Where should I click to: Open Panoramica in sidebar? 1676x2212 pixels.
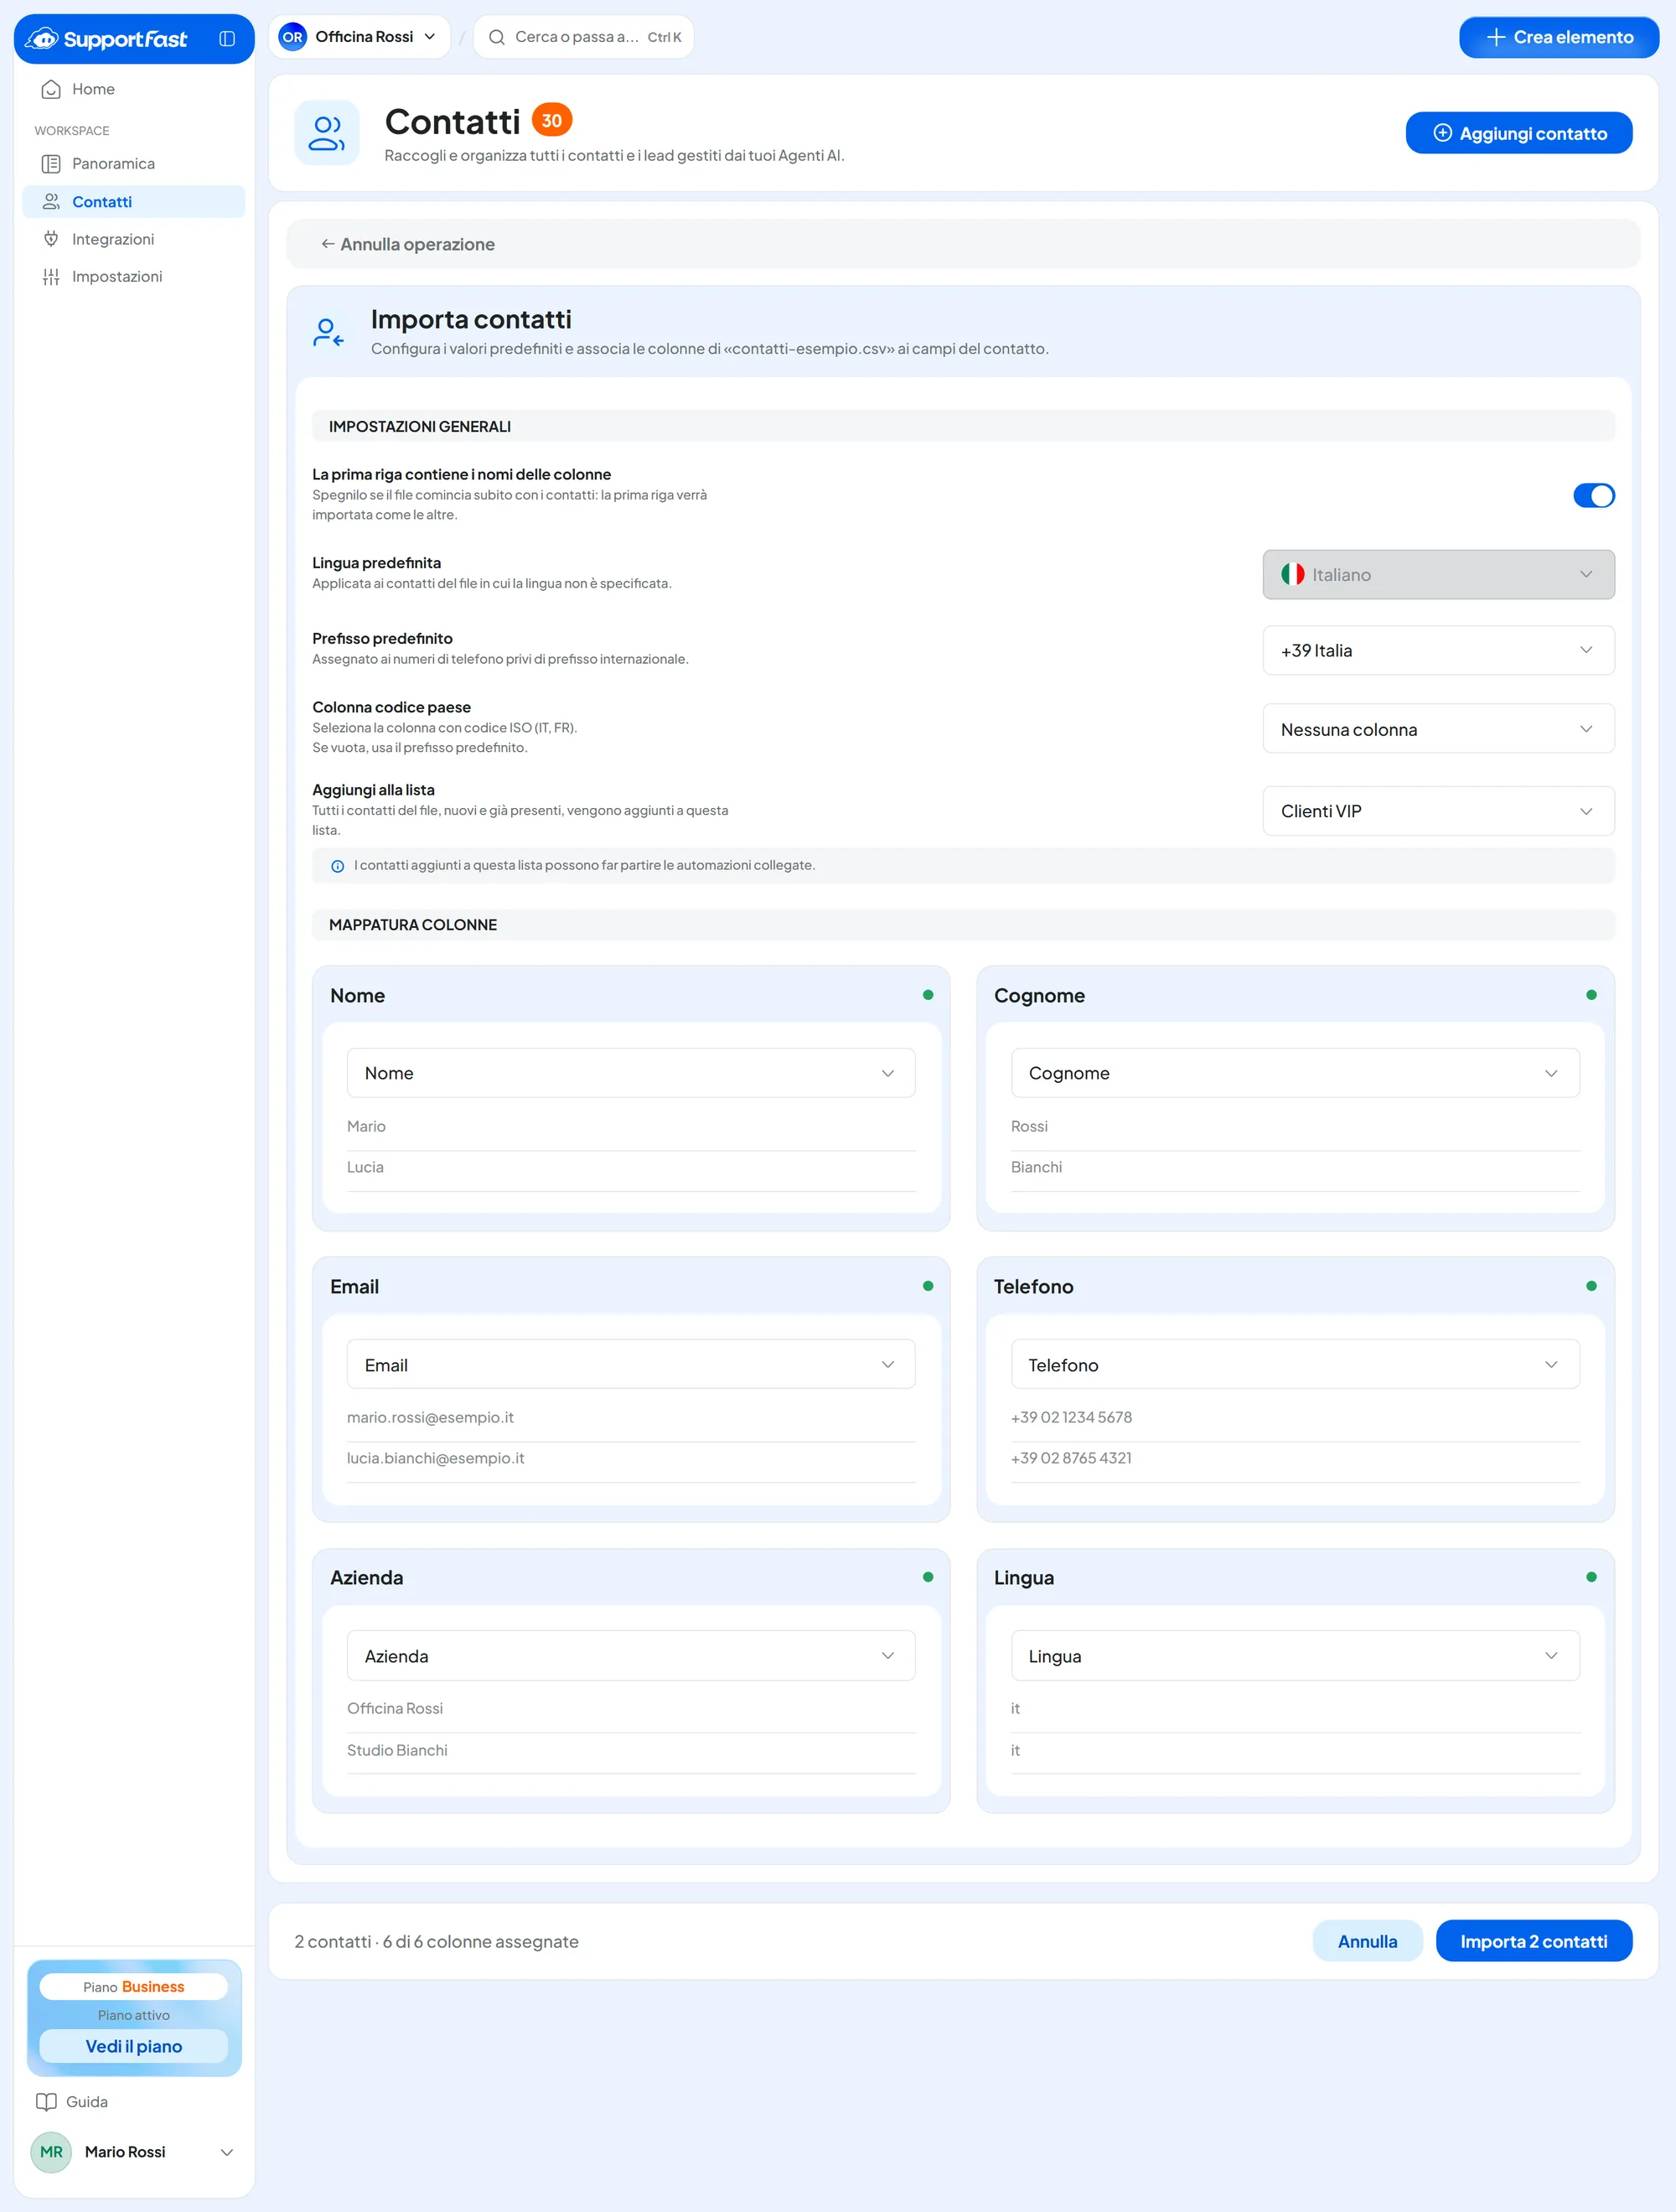click(x=133, y=164)
